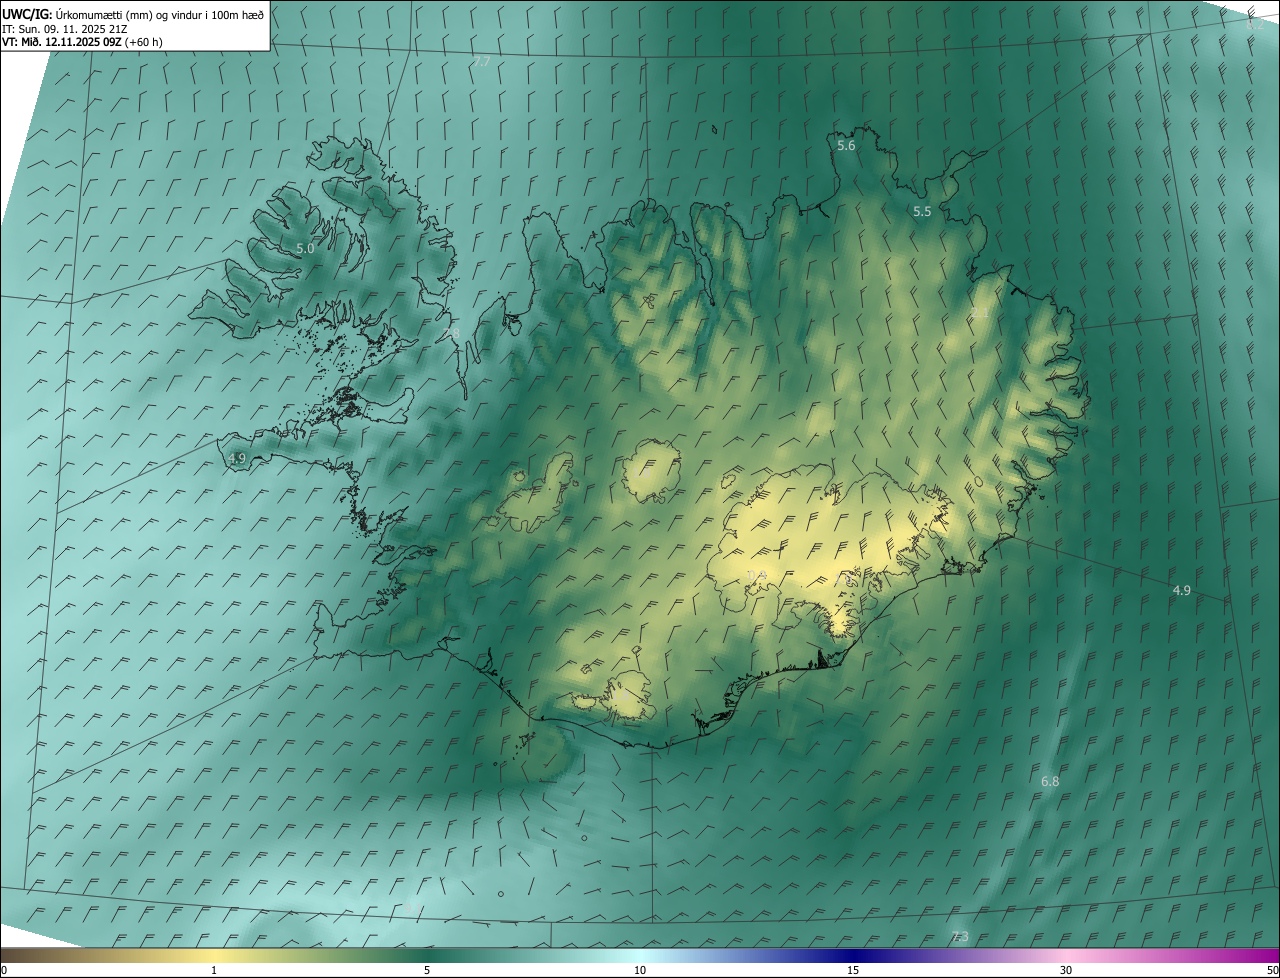Pick the 5.0 value over the Westfjords
The height and width of the screenshot is (978, 1280).
point(305,248)
